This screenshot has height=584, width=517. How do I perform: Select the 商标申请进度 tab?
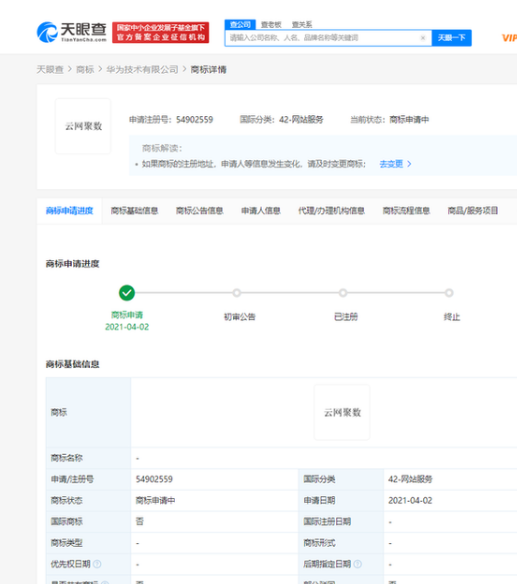pos(69,211)
